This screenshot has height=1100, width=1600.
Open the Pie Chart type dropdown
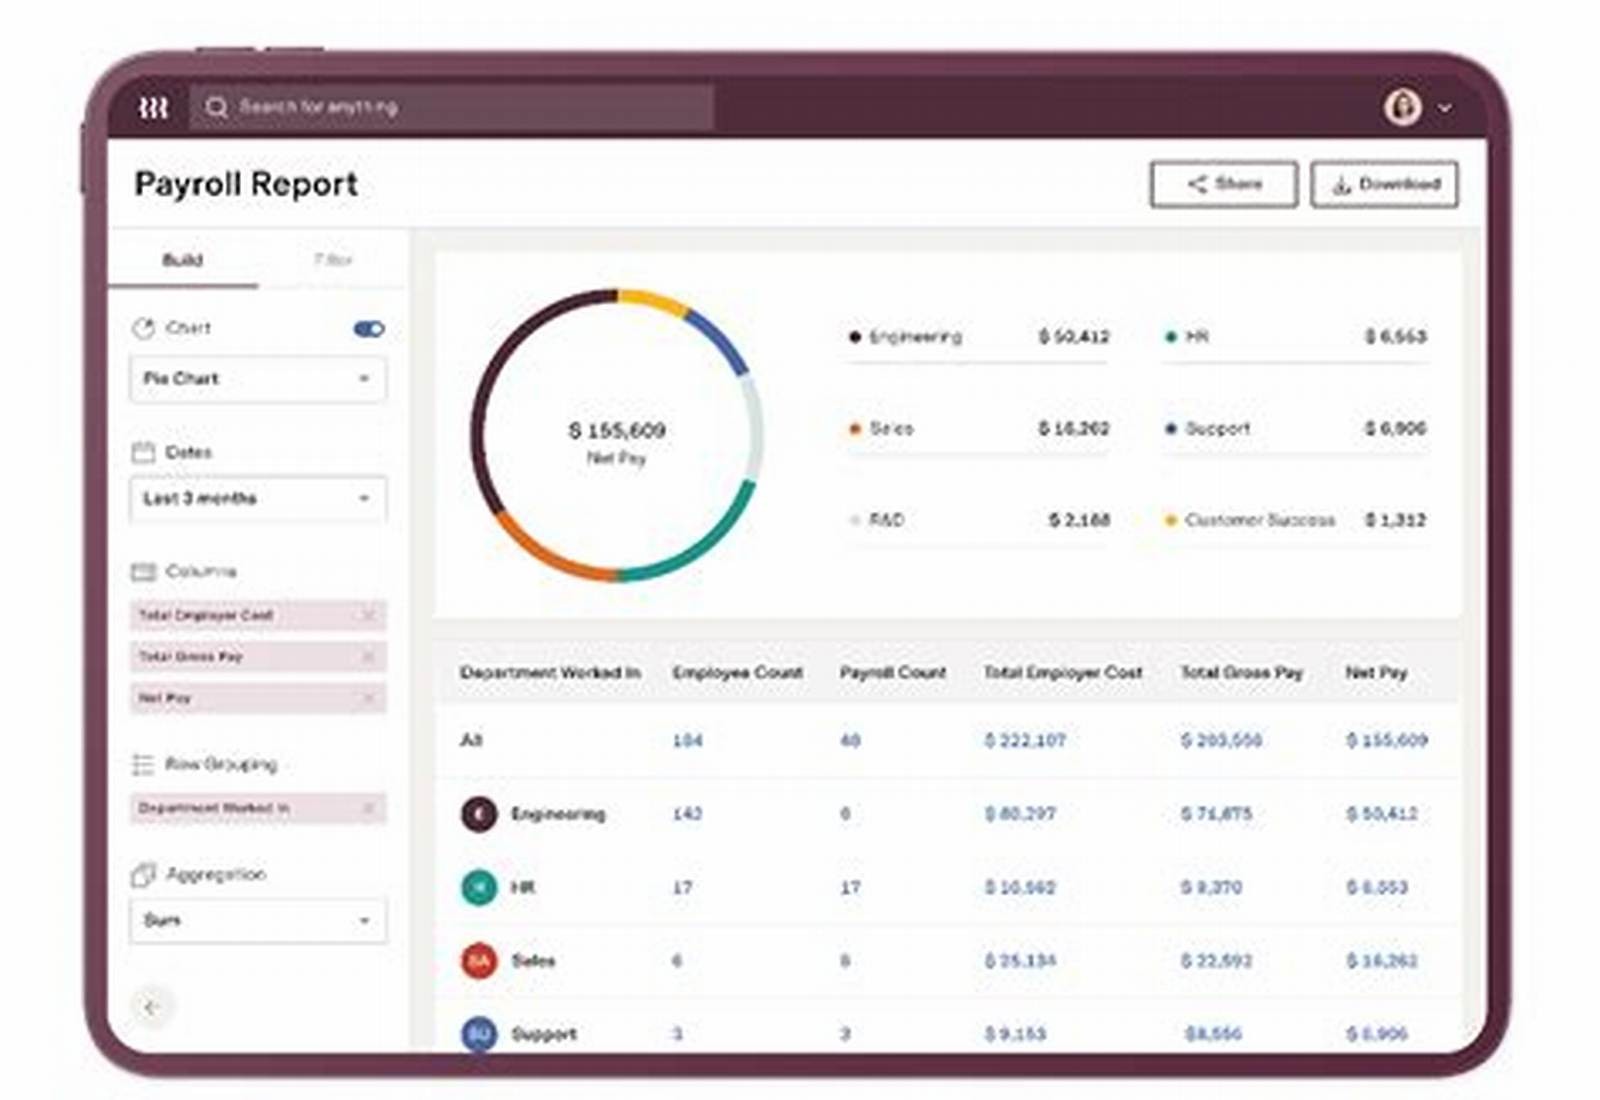pyautogui.click(x=258, y=379)
